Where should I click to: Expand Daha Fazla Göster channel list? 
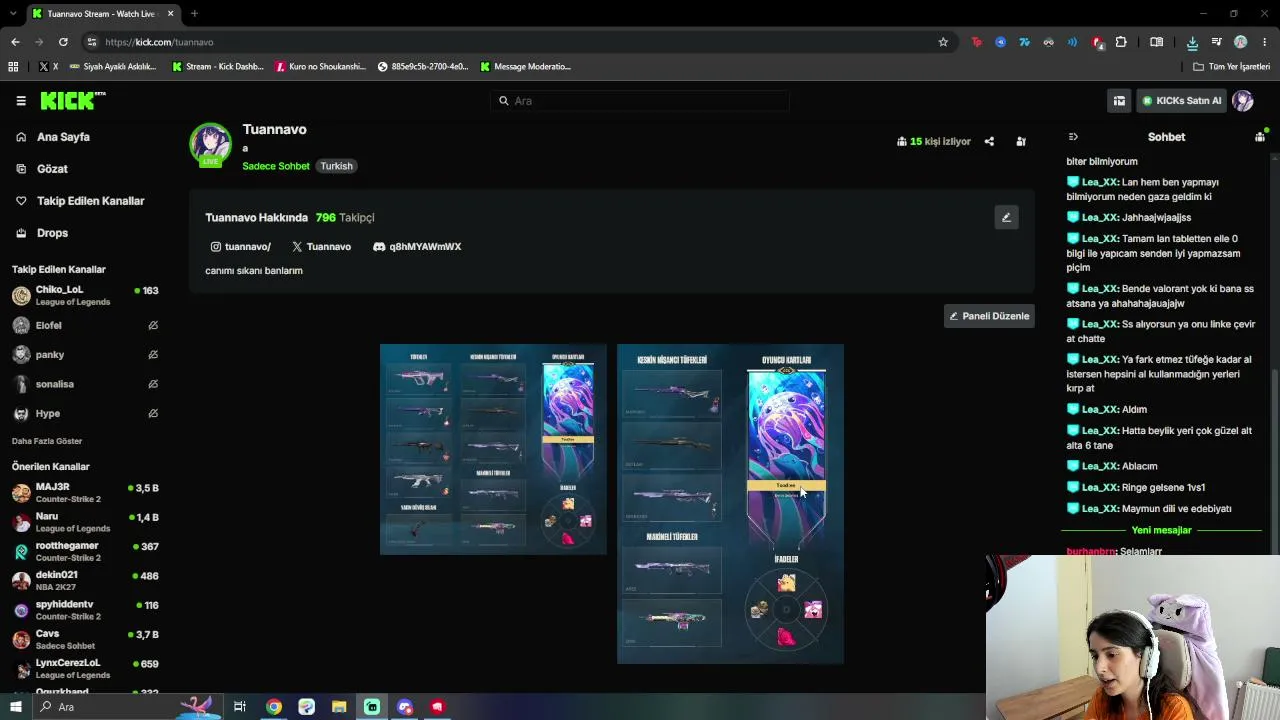click(47, 441)
